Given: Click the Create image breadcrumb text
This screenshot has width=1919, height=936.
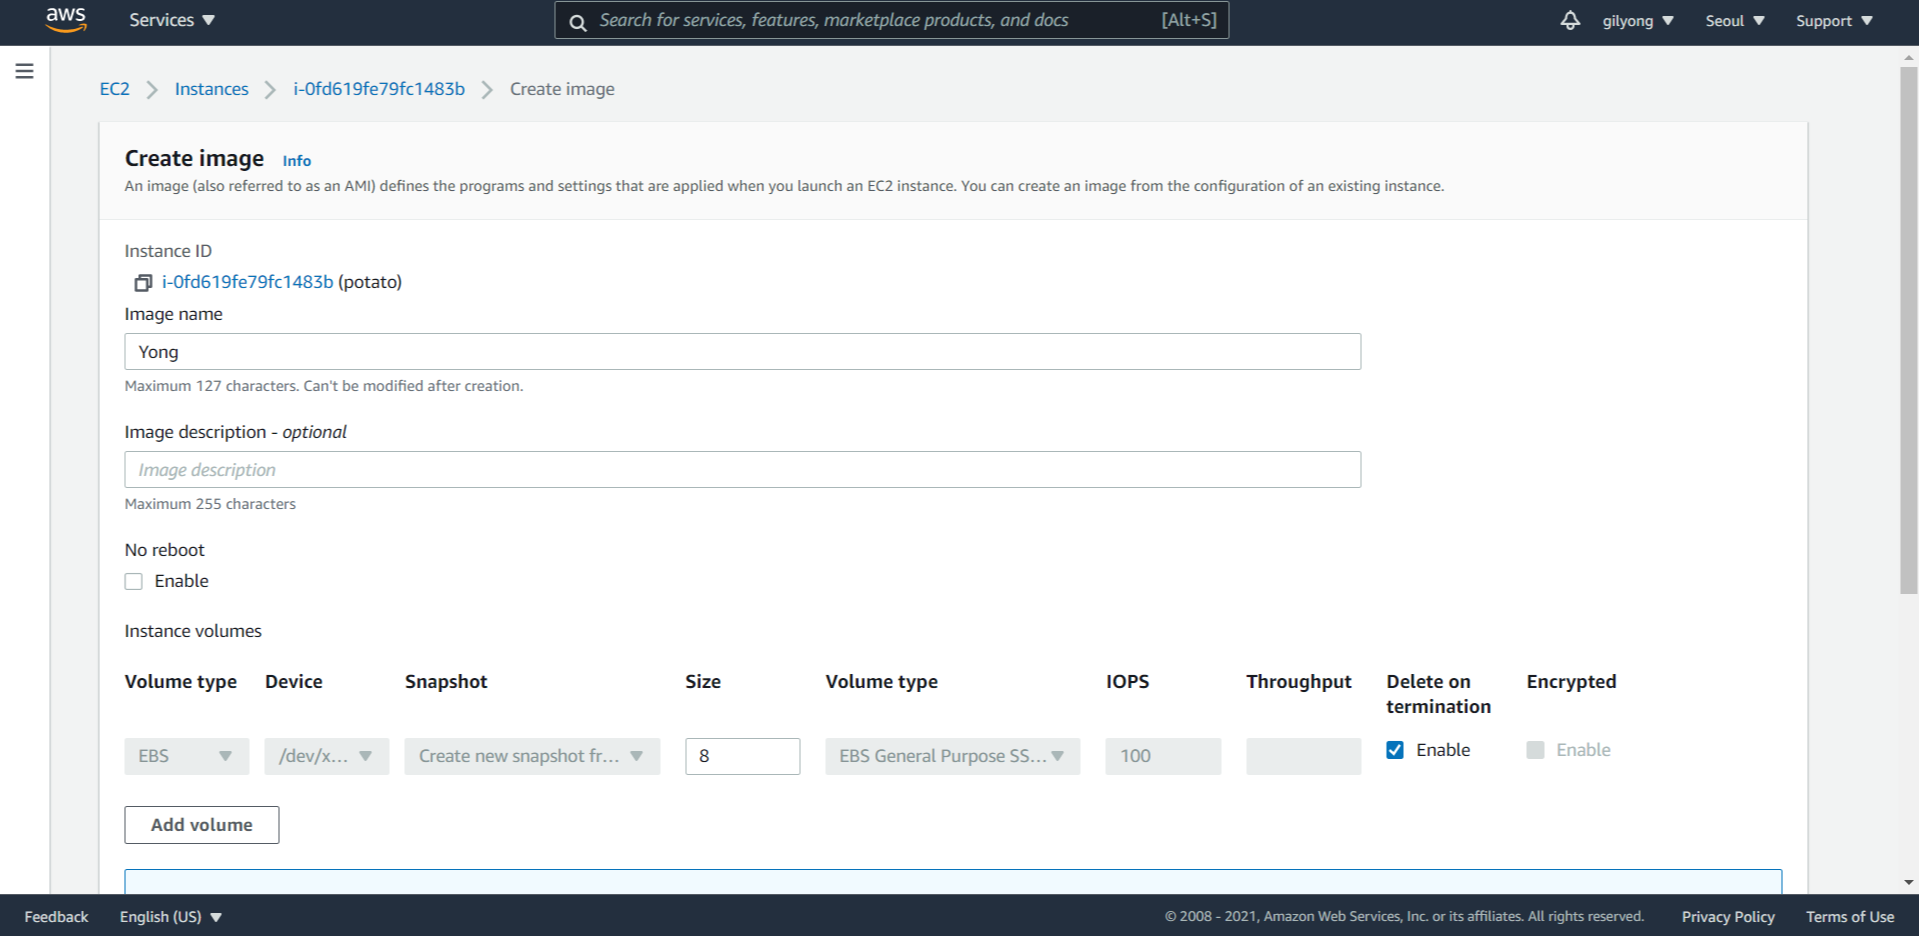Looking at the screenshot, I should coord(562,89).
